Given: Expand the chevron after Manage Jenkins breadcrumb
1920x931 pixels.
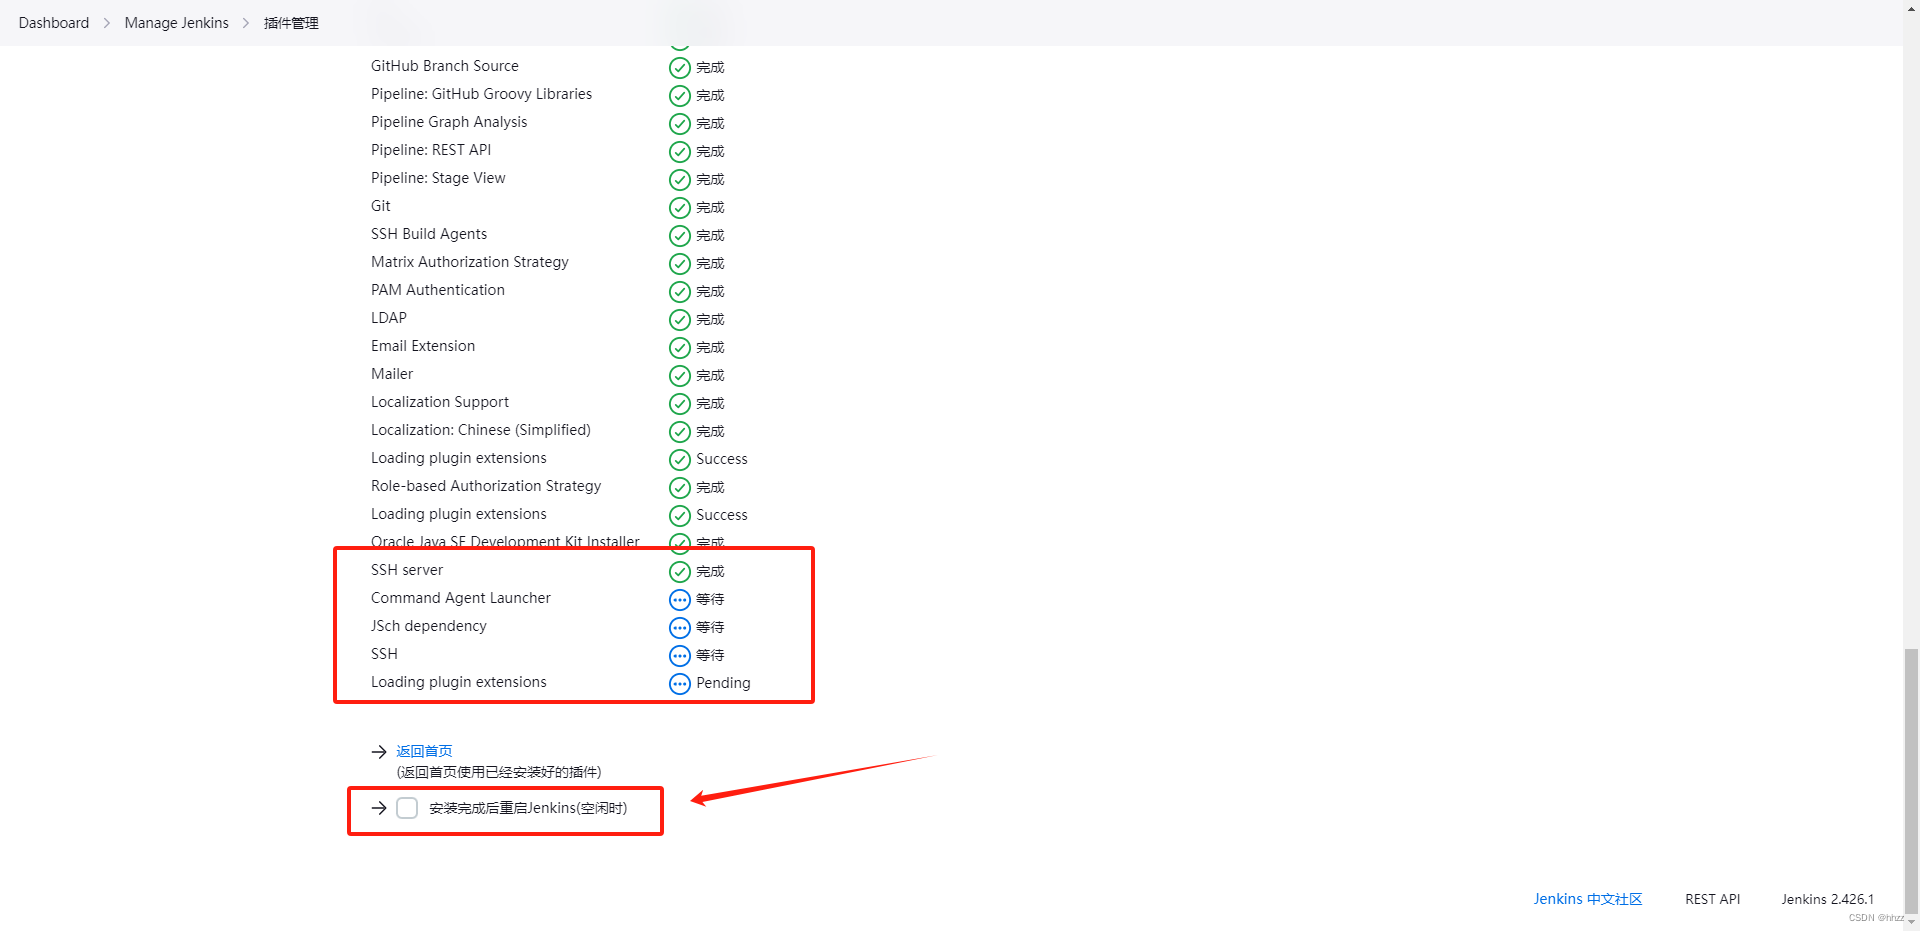Looking at the screenshot, I should pos(246,23).
